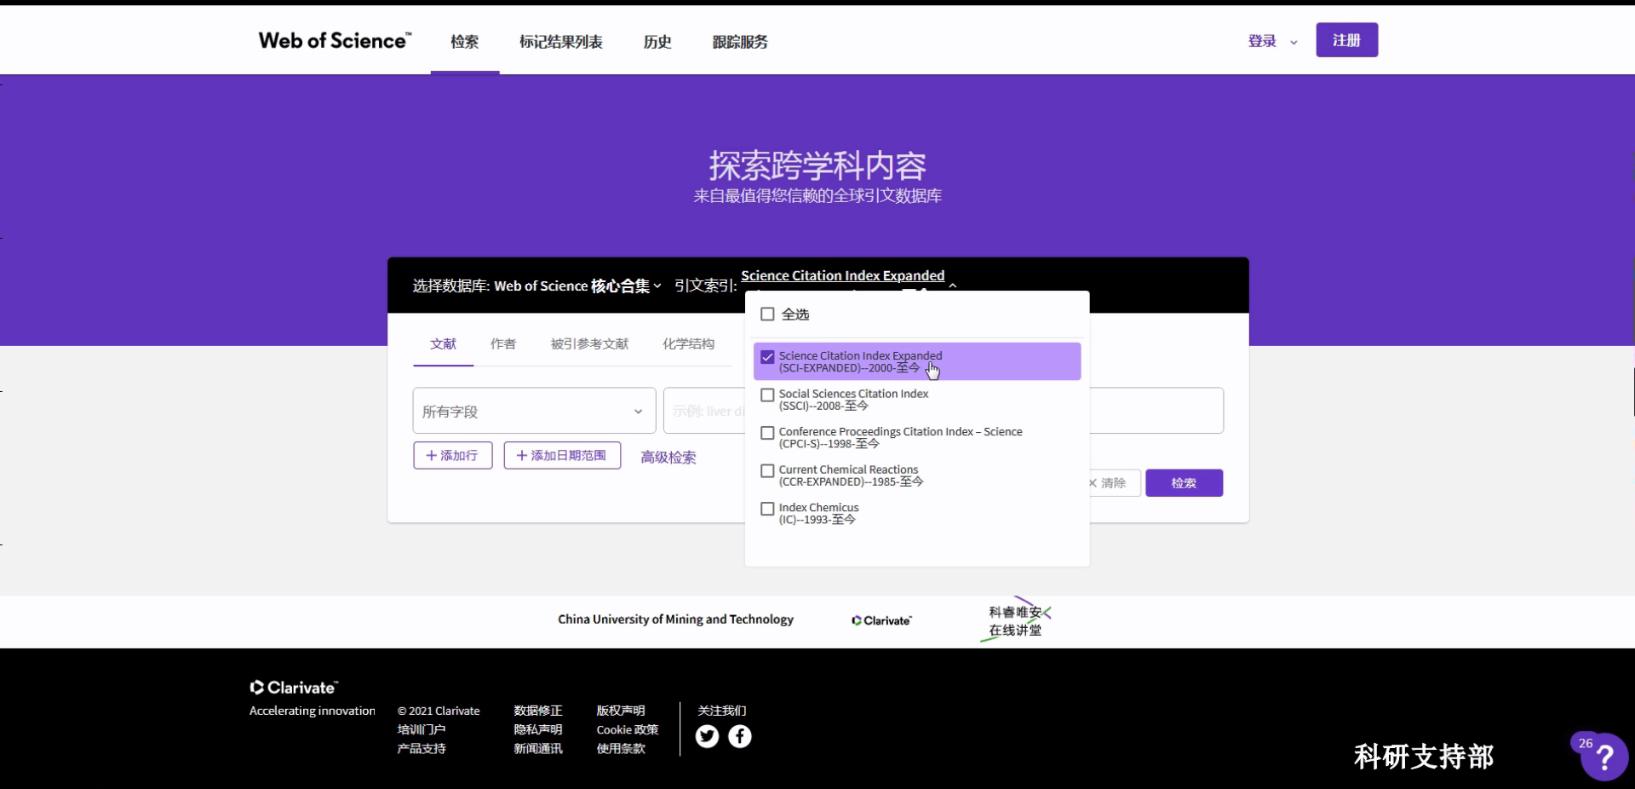Switch to the 作者 search tab
This screenshot has width=1635, height=789.
[503, 344]
